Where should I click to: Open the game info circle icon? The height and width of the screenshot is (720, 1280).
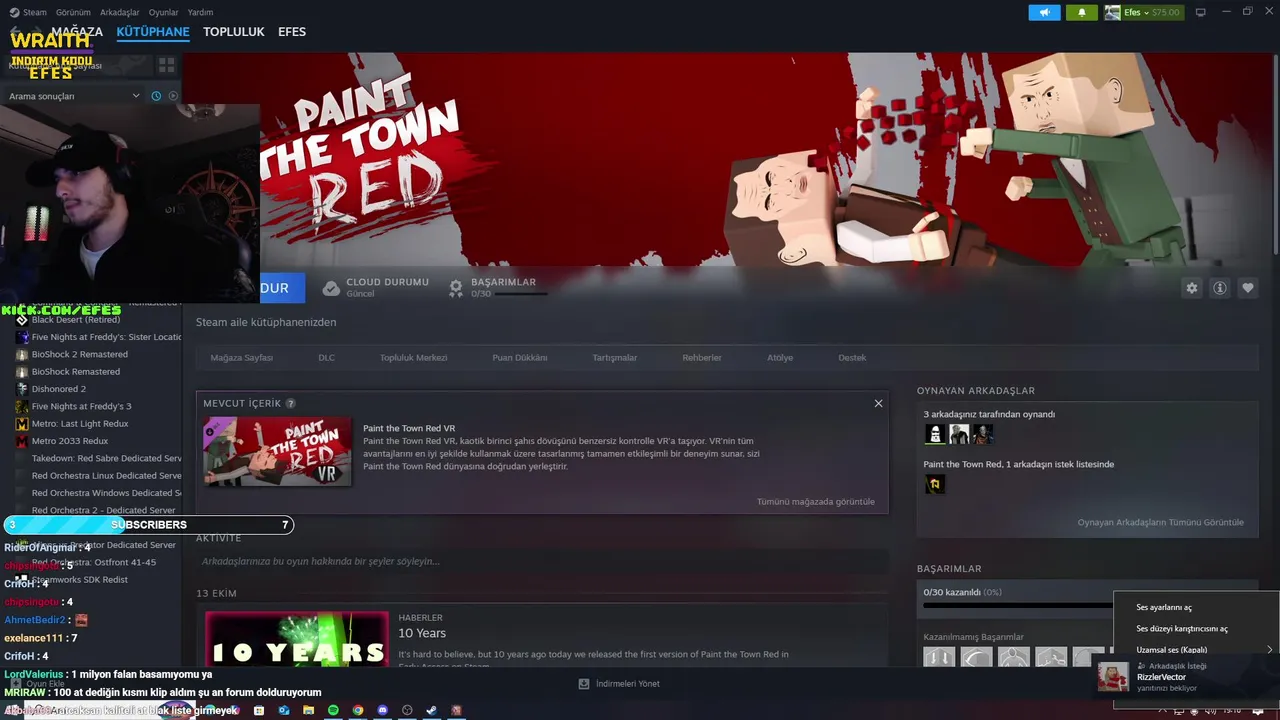[x=1220, y=288]
